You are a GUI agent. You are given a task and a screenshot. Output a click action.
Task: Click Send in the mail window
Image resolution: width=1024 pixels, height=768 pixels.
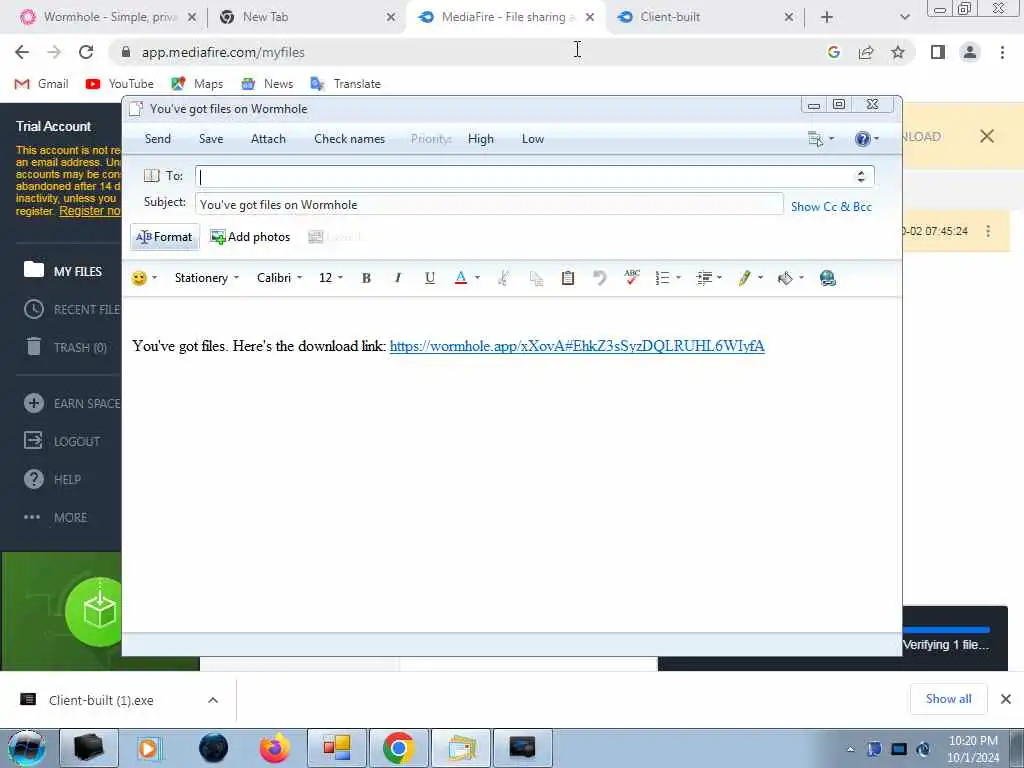tap(157, 139)
